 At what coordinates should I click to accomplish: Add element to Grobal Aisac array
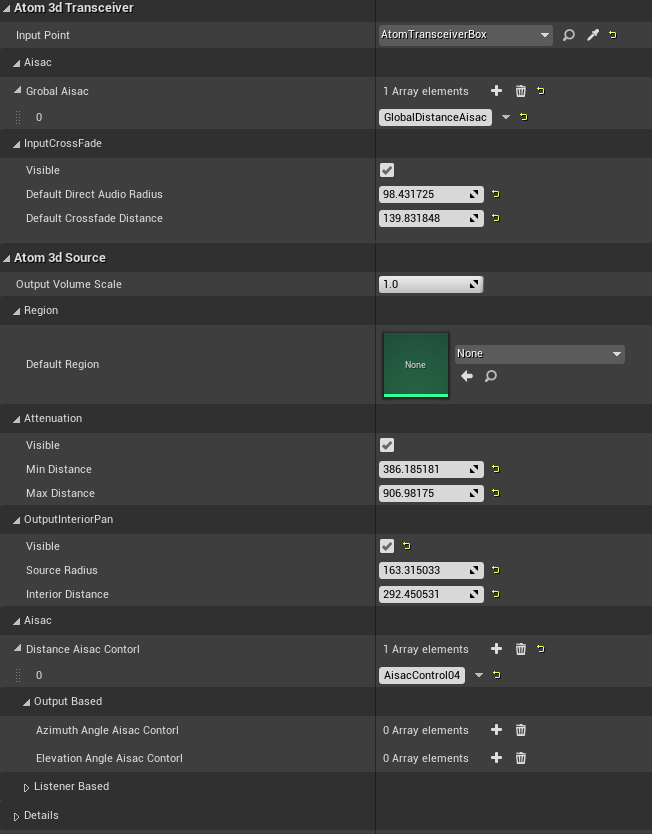tap(496, 91)
